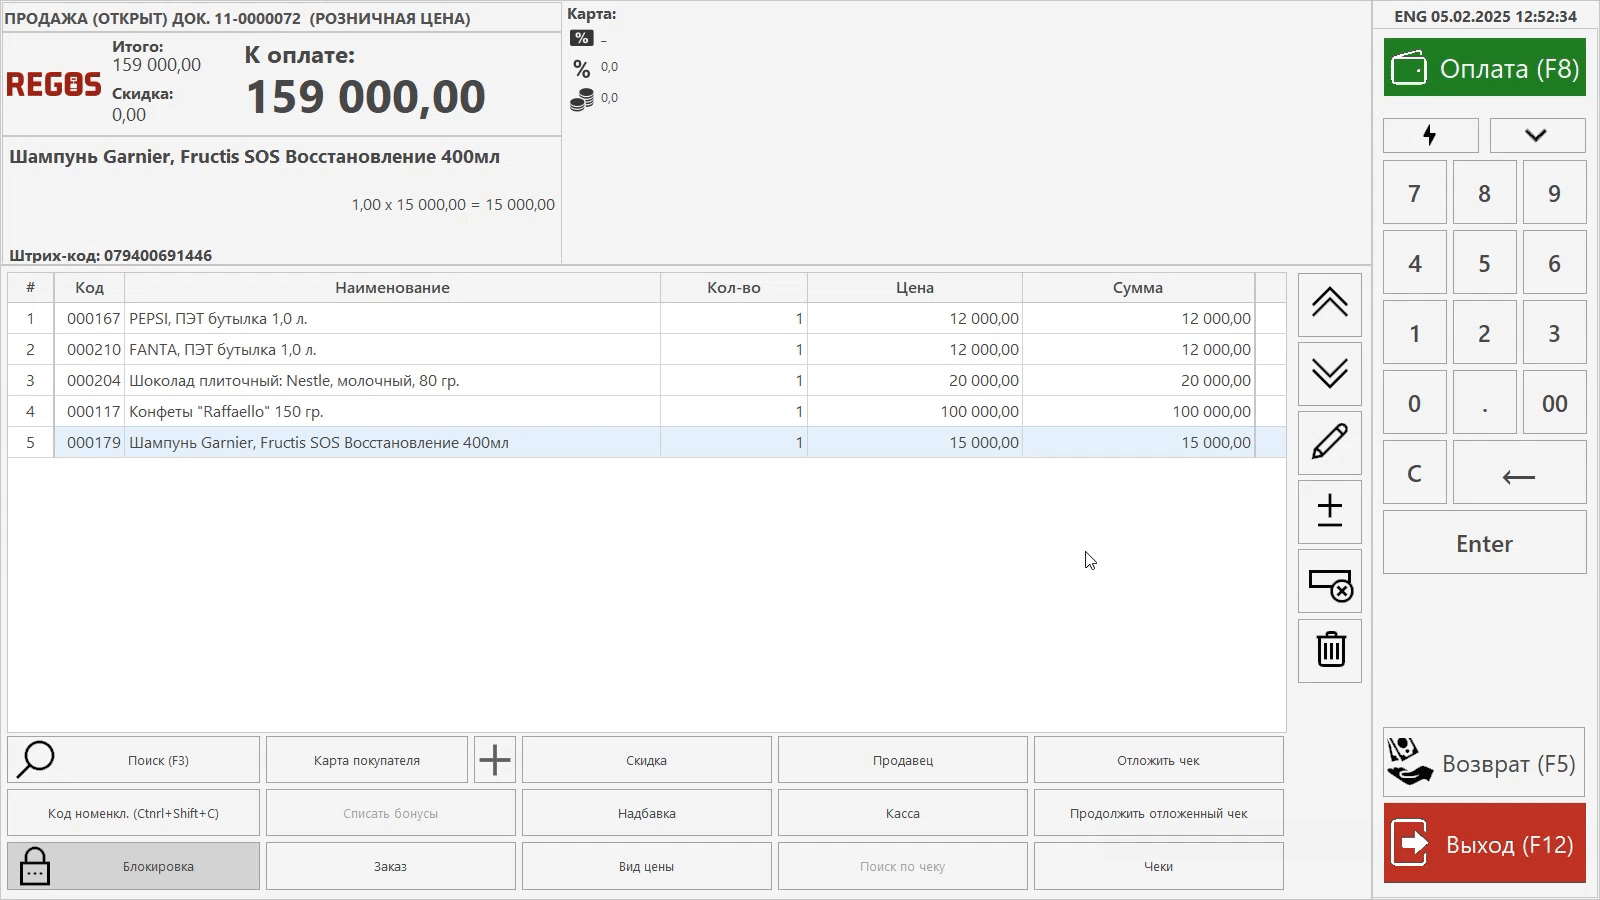The width and height of the screenshot is (1600, 900).
Task: Click the card discount percent badge icon
Action: pyautogui.click(x=582, y=38)
